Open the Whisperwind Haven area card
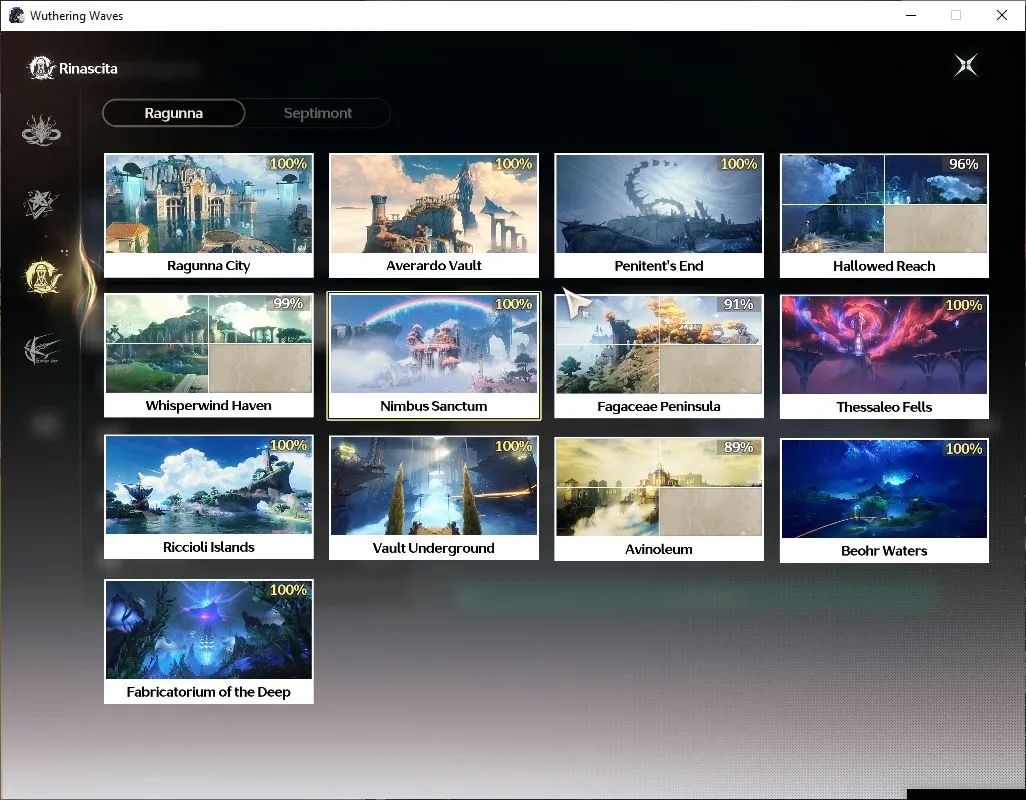Image resolution: width=1026 pixels, height=800 pixels. click(x=209, y=355)
